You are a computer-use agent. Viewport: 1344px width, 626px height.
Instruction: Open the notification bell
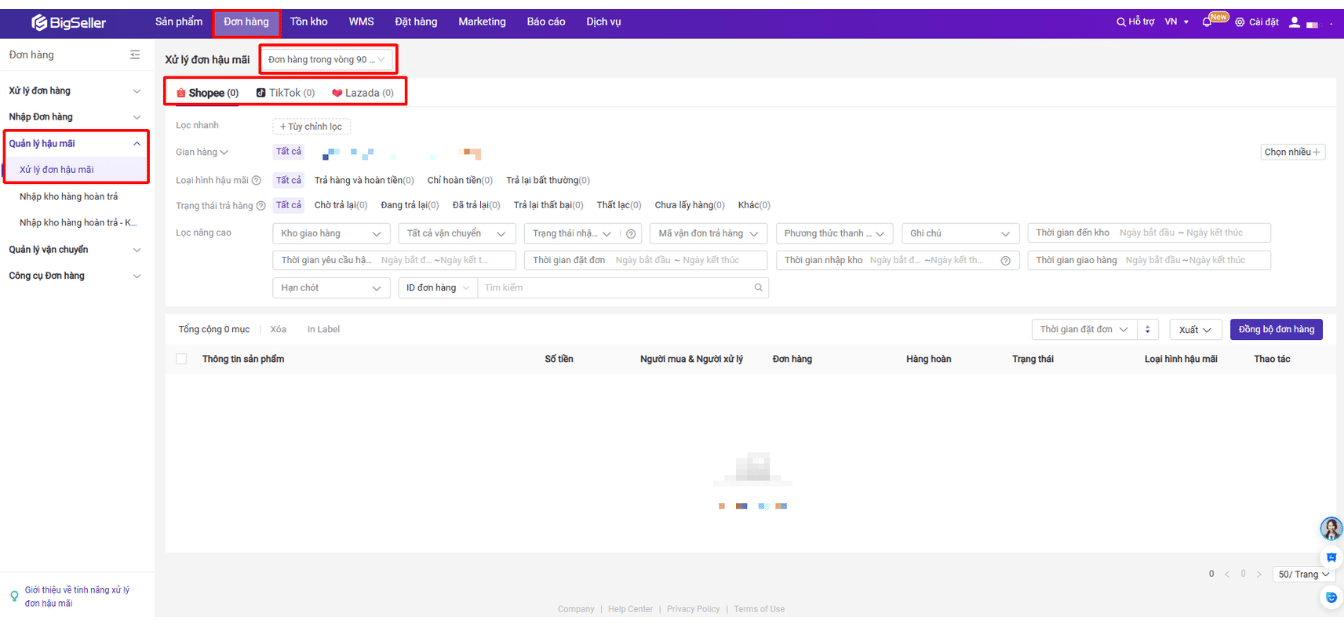click(1207, 22)
